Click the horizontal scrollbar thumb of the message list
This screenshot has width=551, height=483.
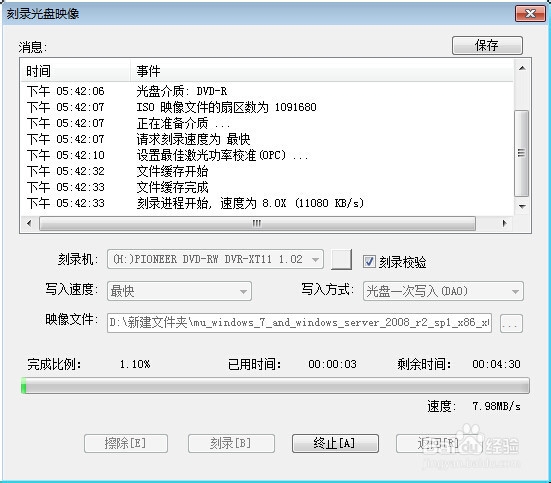257,223
